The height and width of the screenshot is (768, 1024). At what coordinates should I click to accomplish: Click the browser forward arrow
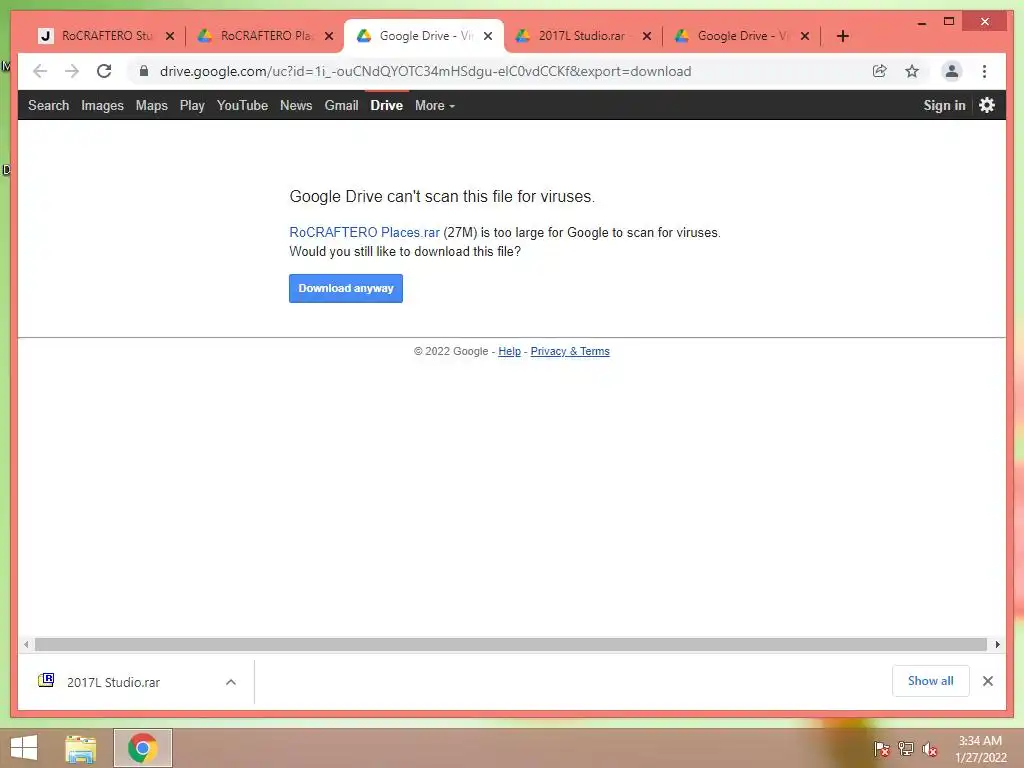pyautogui.click(x=72, y=71)
